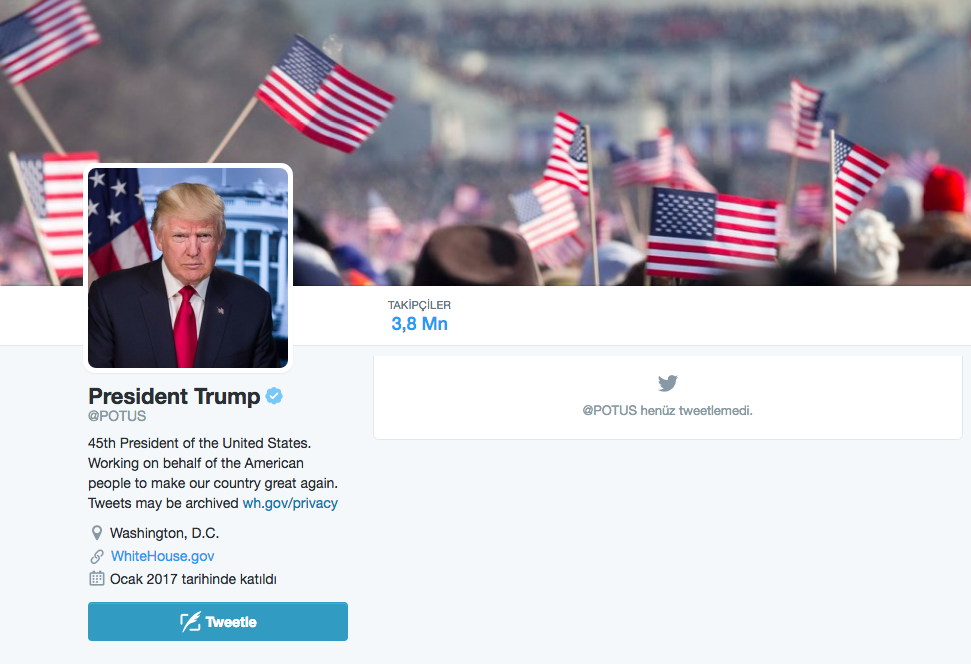Open the WhiteHouse.gov website link
Viewport: 971px width, 664px height.
(x=162, y=556)
